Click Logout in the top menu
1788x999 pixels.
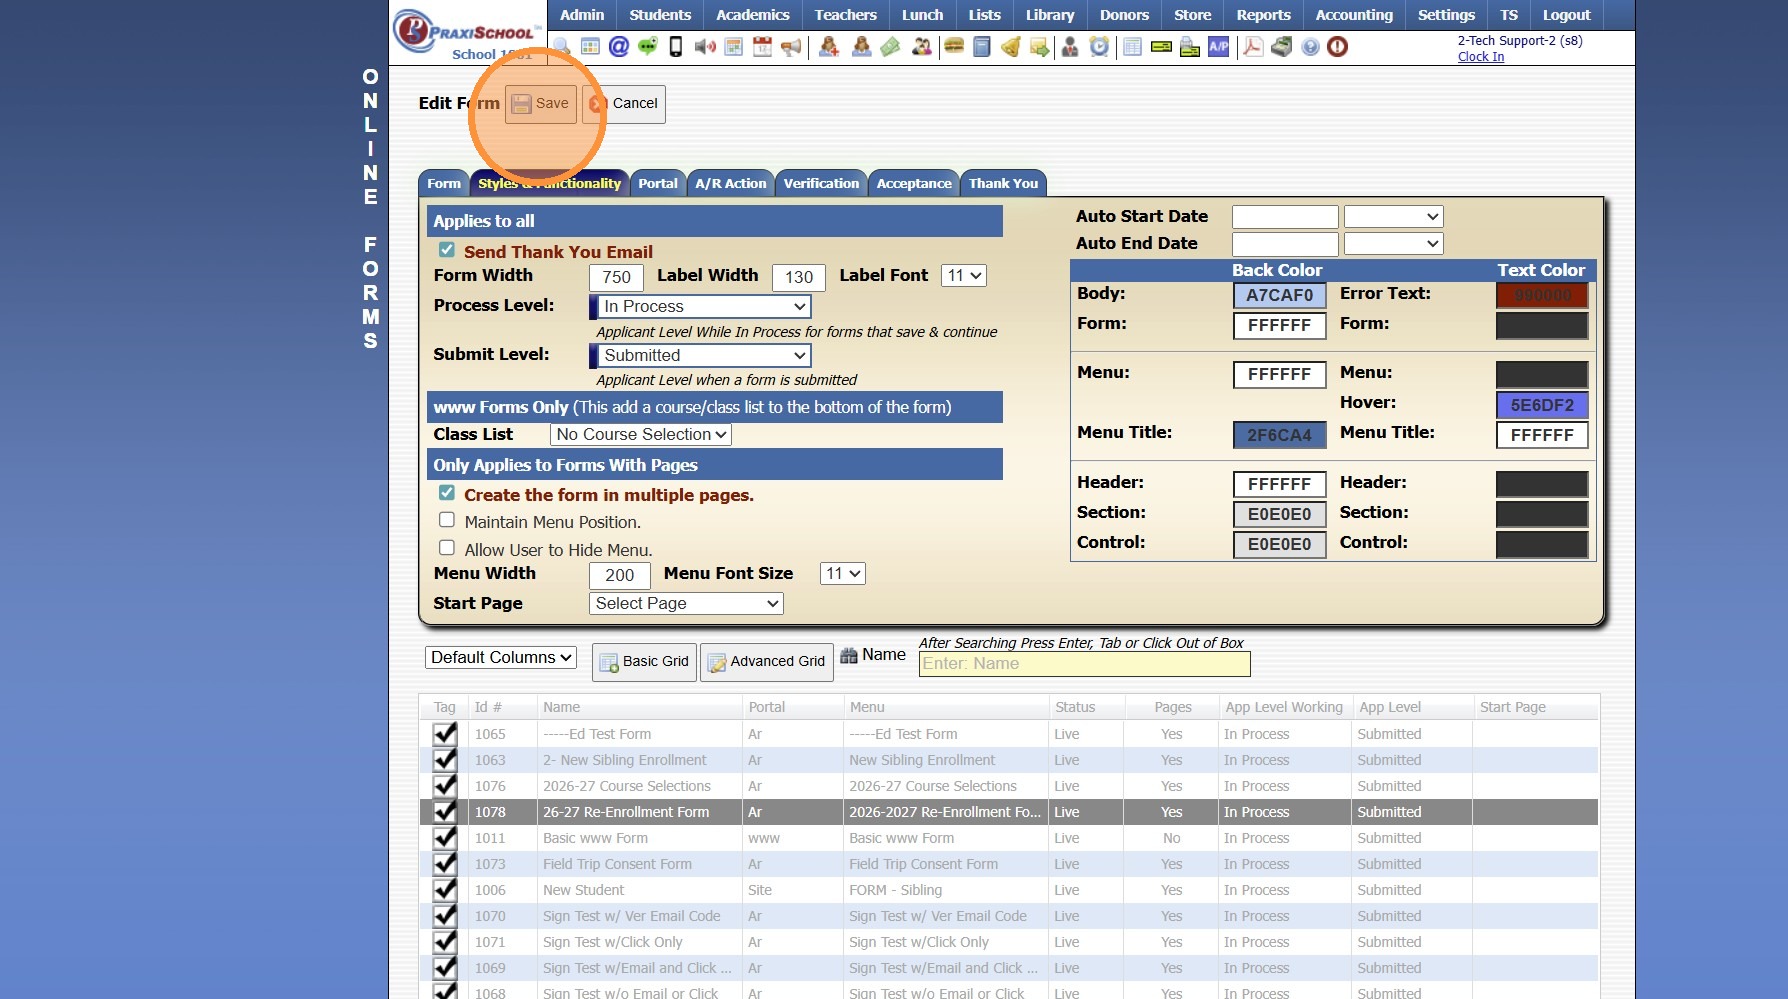pos(1566,15)
